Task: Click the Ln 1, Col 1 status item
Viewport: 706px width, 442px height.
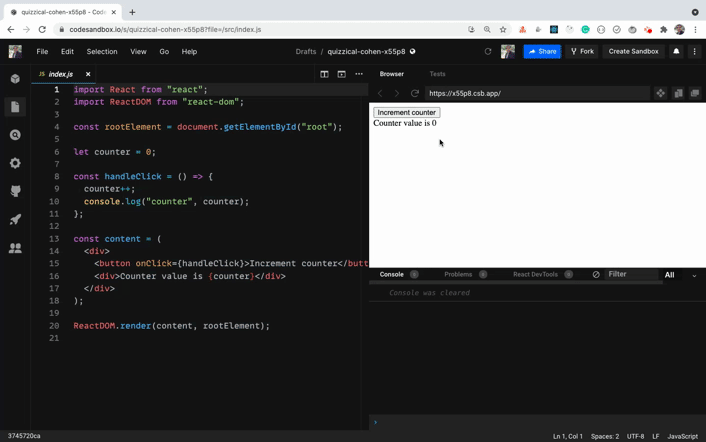Action: 568,436
